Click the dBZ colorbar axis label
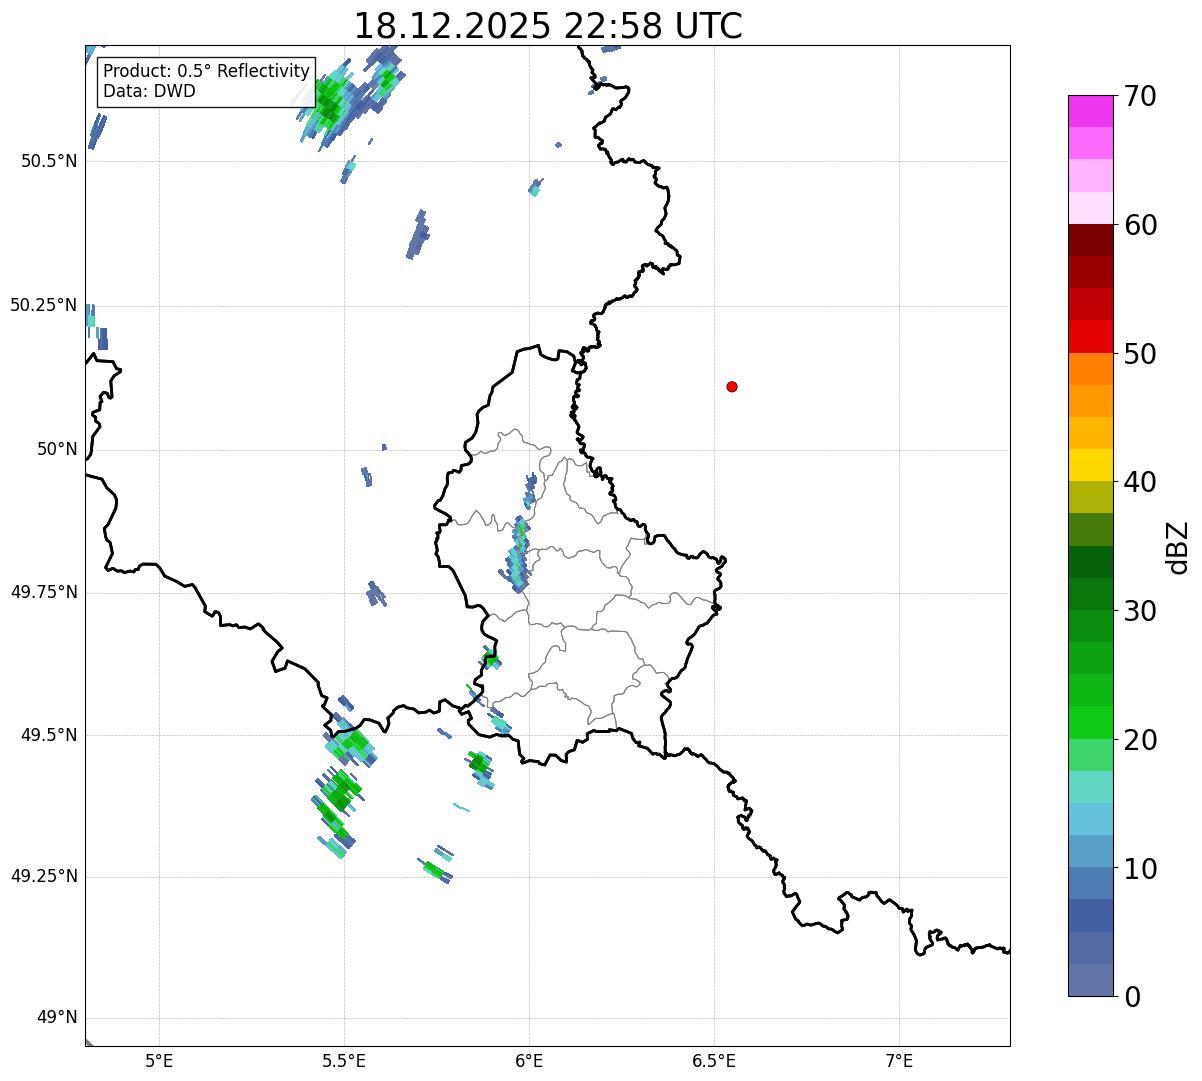Image resolution: width=1202 pixels, height=1081 pixels. [x=1178, y=547]
